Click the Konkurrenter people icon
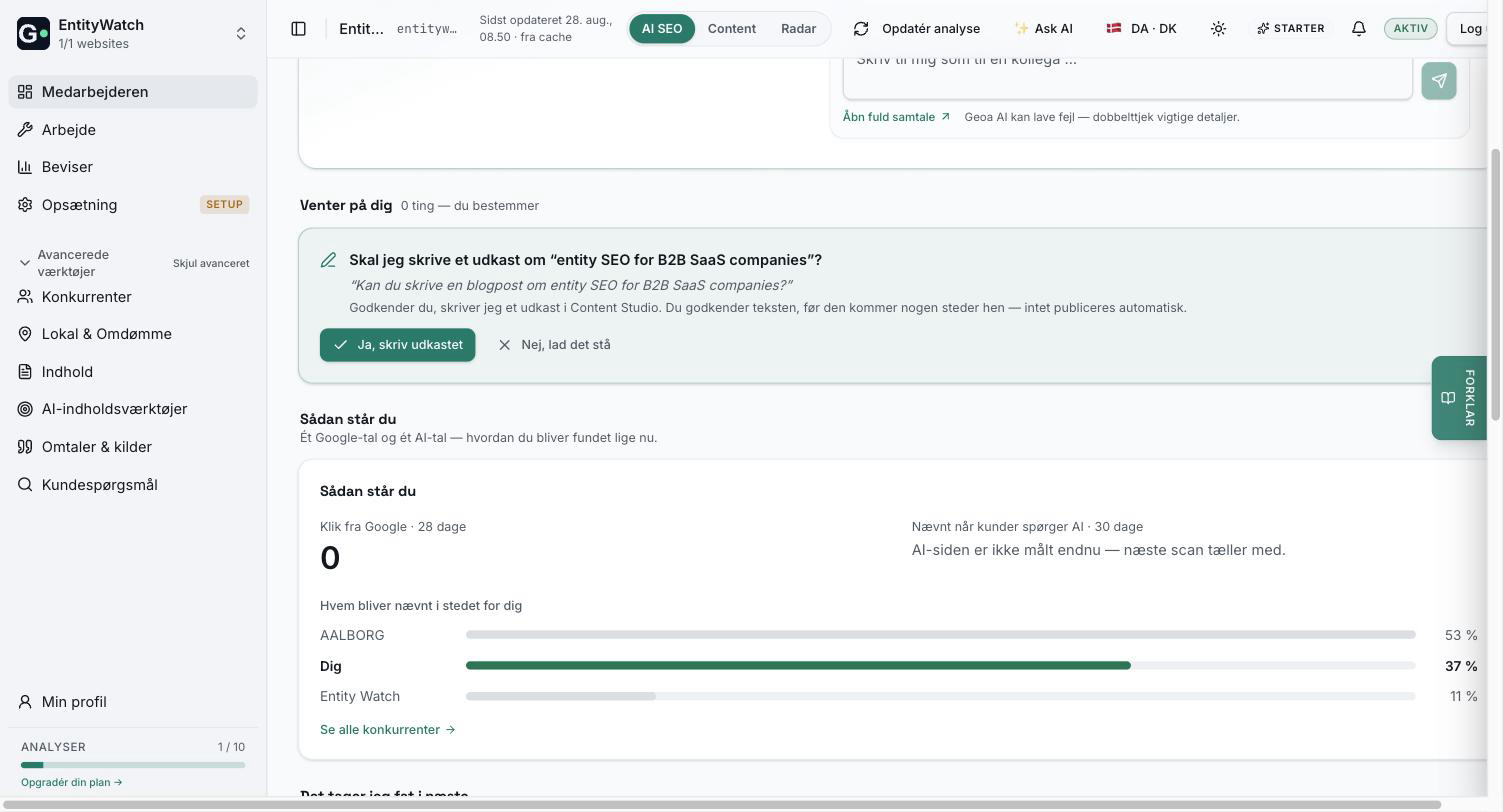1503x812 pixels. tap(25, 297)
